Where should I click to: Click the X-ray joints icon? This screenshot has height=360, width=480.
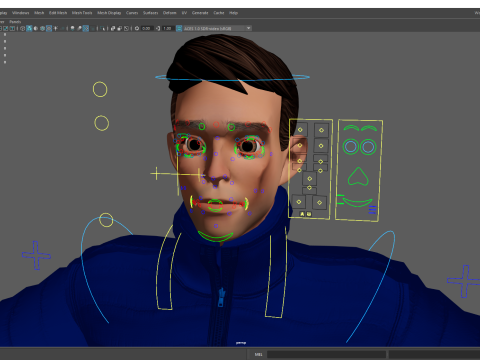126,28
